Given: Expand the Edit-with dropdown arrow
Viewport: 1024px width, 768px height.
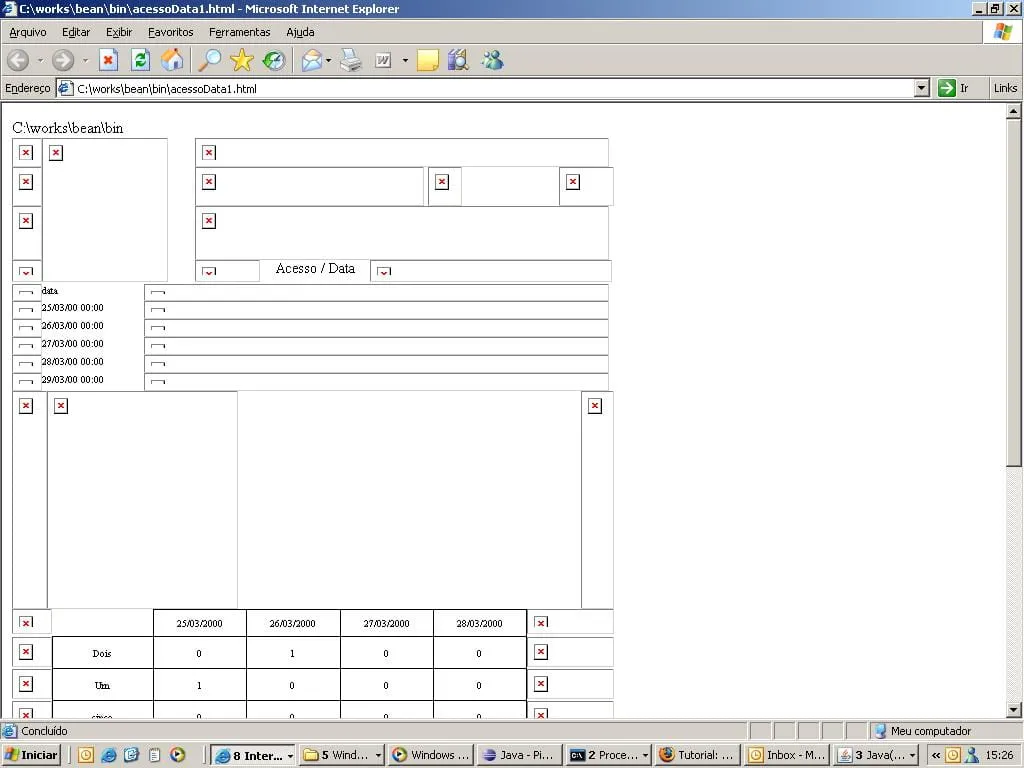Looking at the screenshot, I should [x=406, y=61].
